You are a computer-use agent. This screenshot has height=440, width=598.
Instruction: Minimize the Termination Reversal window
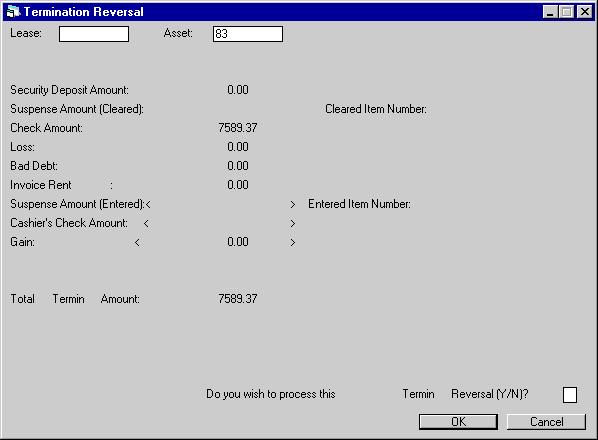[550, 12]
